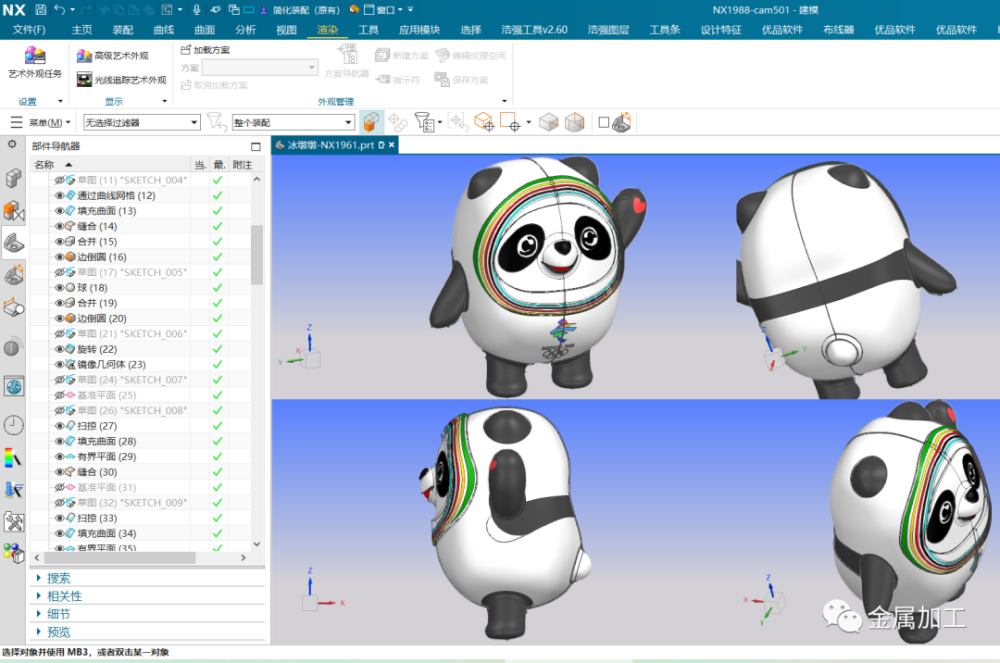Open the 整个装配 scope dropdown
Viewport: 1000px width, 663px height.
coord(293,122)
